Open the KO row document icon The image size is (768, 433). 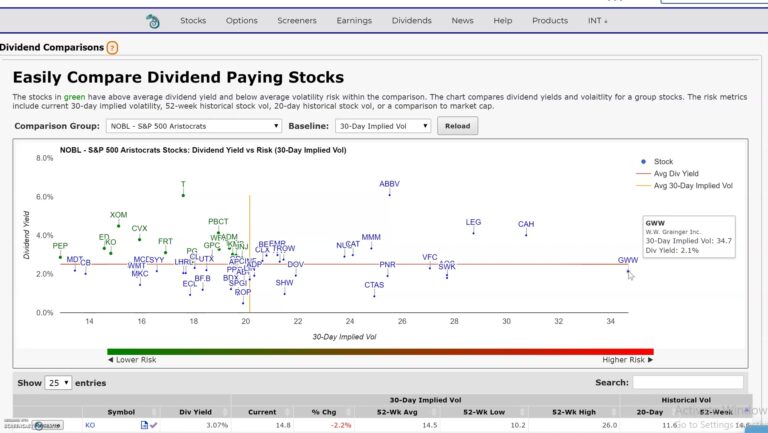pyautogui.click(x=144, y=425)
